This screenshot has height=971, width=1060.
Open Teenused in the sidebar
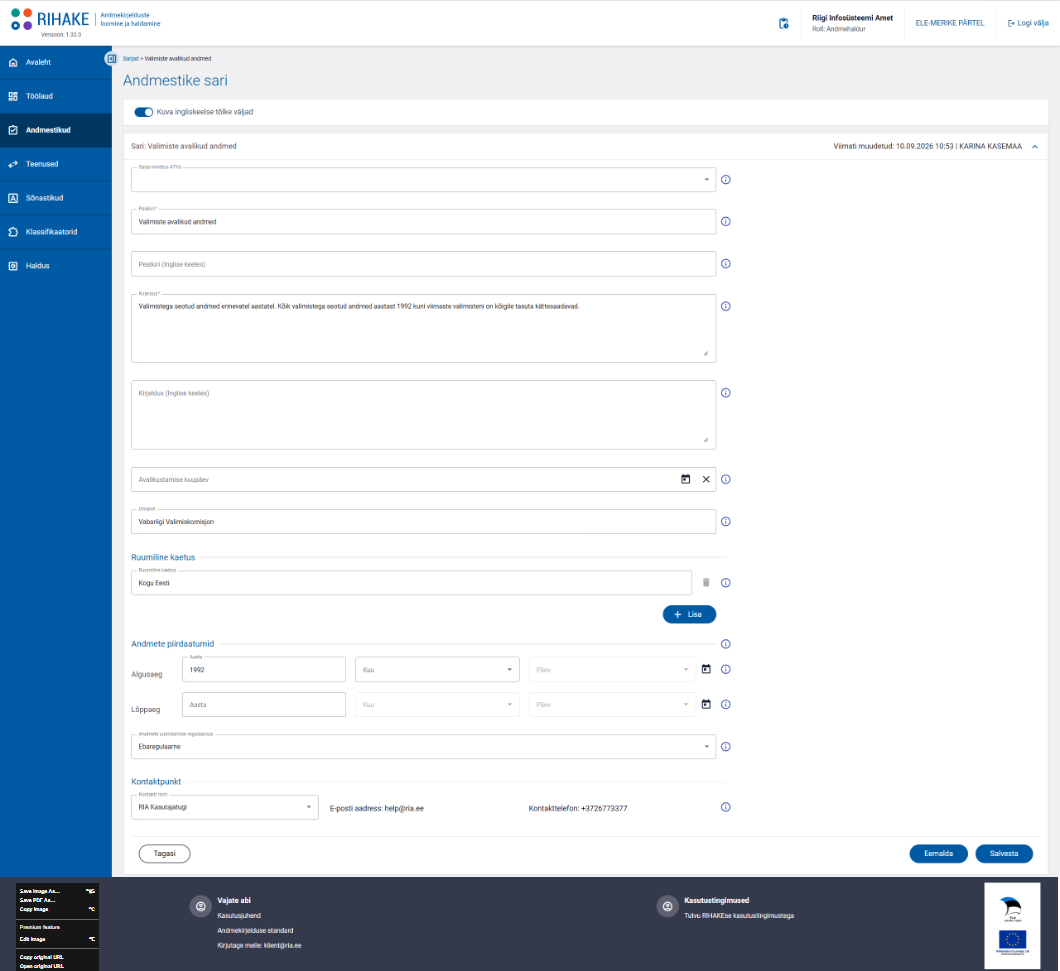(x=56, y=164)
